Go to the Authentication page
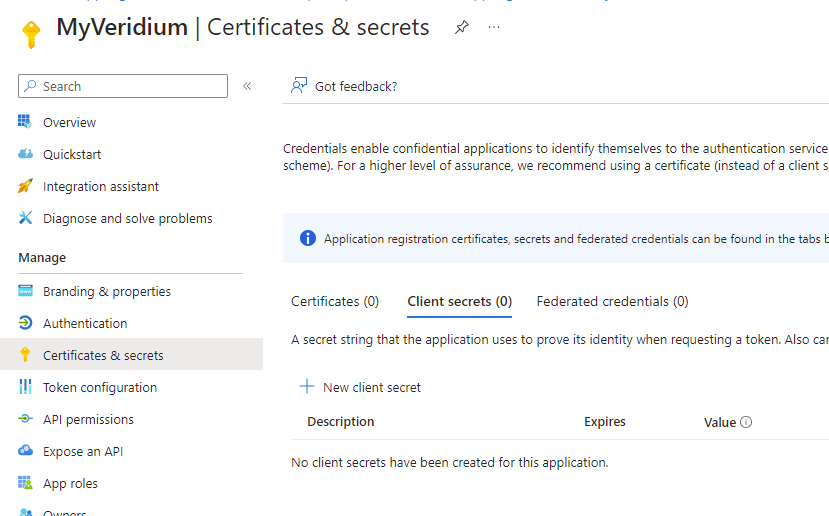829x516 pixels. pyautogui.click(x=85, y=323)
